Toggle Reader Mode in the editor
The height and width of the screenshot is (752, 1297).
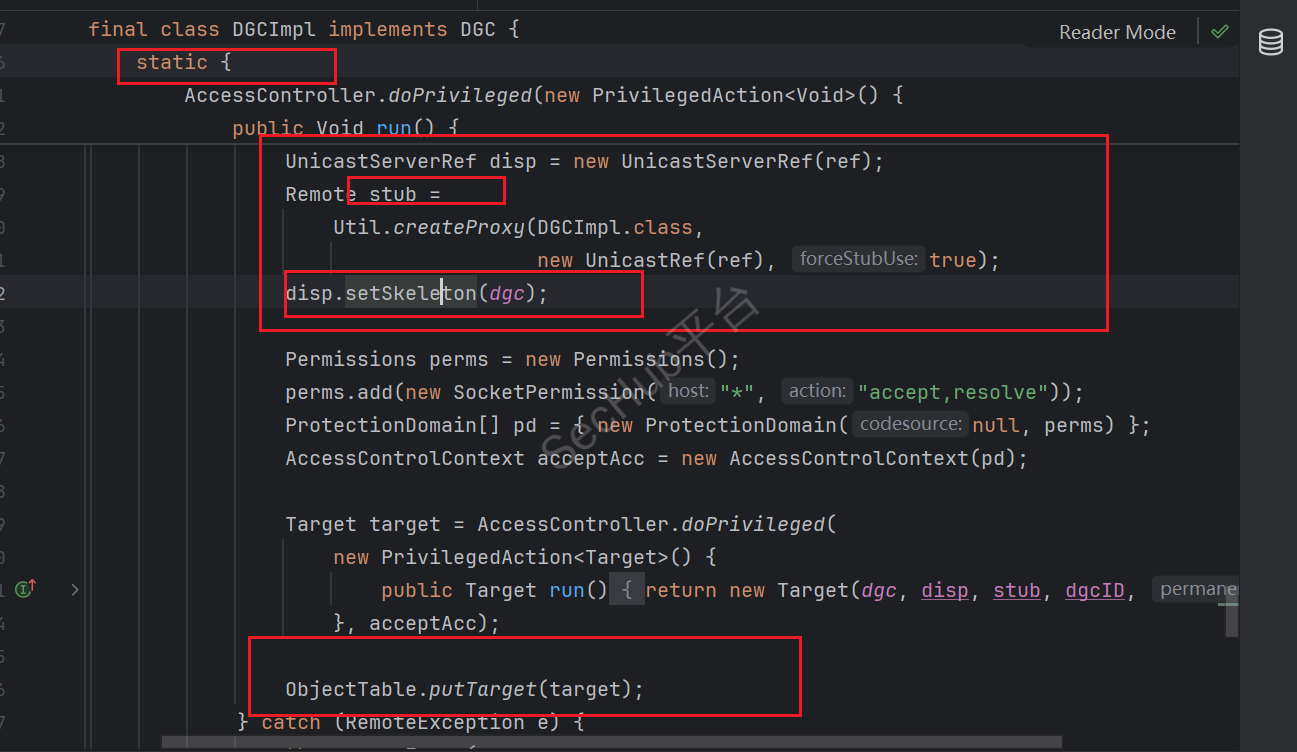coord(1116,32)
